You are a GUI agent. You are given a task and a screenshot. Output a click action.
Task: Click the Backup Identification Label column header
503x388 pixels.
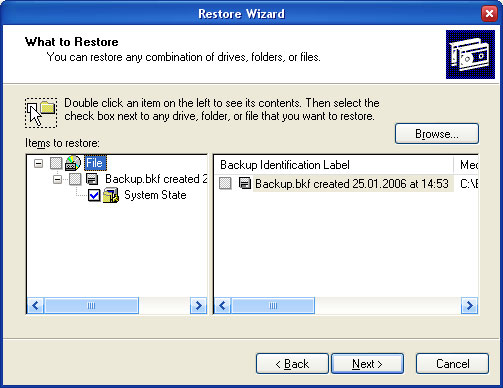pyautogui.click(x=333, y=165)
